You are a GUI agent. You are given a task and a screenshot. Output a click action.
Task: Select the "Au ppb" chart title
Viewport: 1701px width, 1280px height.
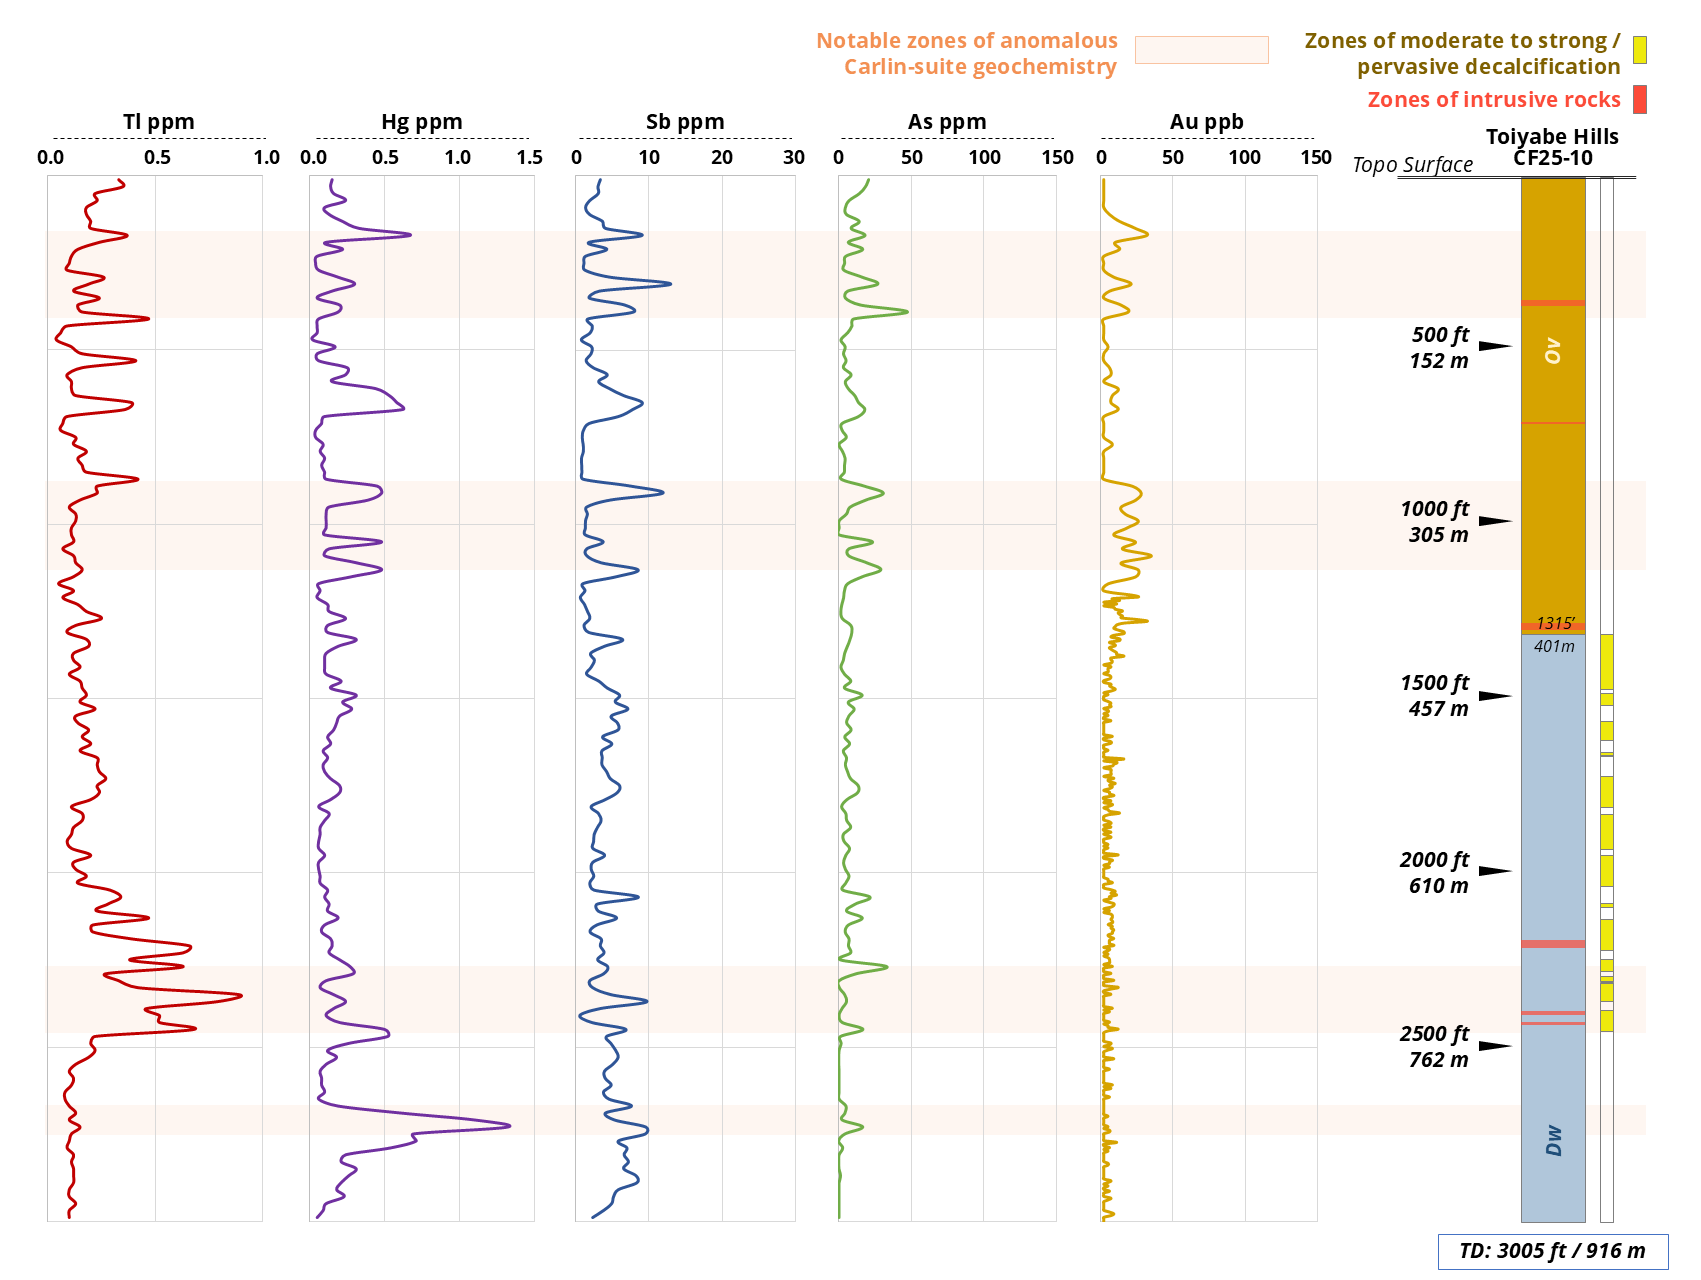click(x=1207, y=122)
